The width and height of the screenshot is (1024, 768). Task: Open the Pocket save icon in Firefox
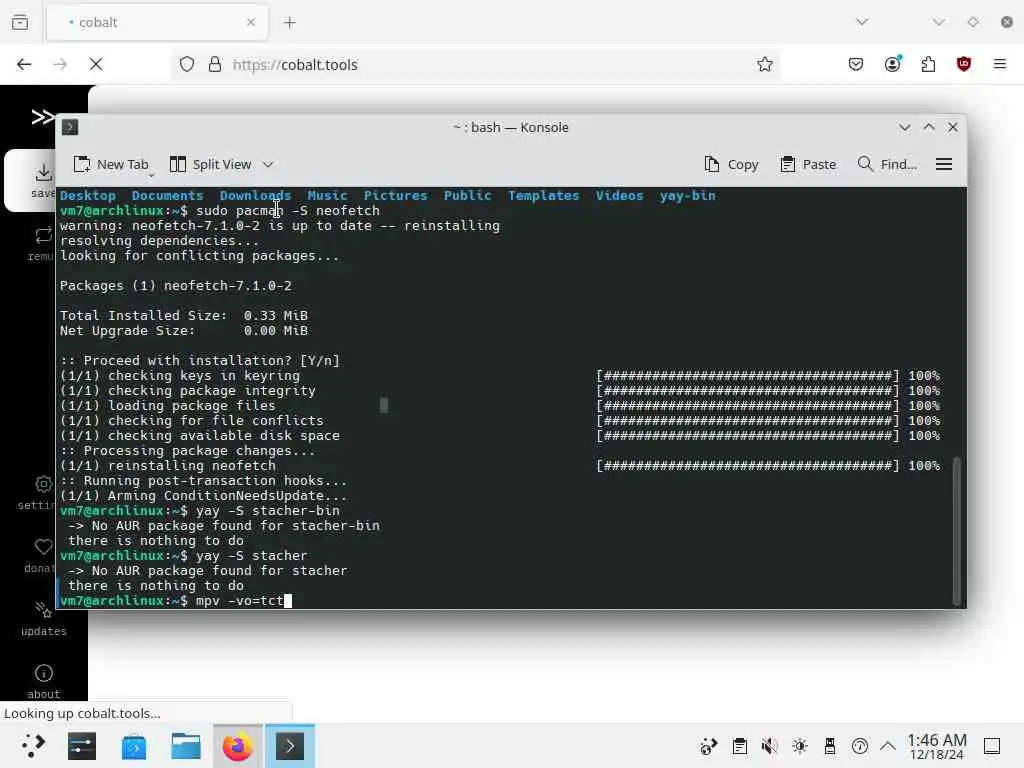[856, 64]
